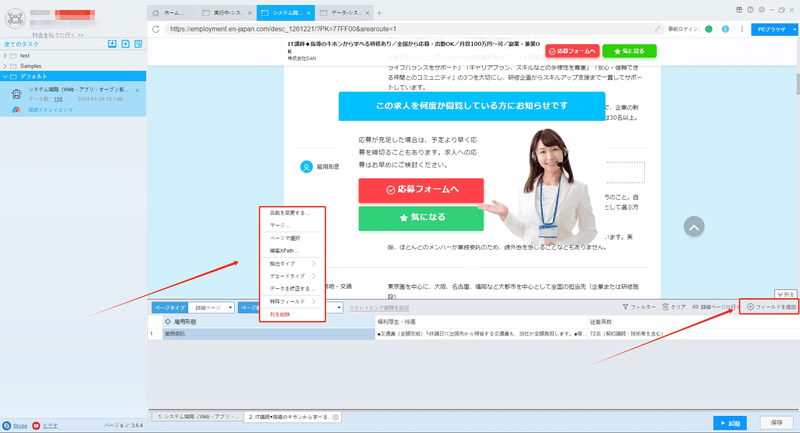Click the third task-list icon in task header
Viewport: 800px width, 433px height.
138,44
